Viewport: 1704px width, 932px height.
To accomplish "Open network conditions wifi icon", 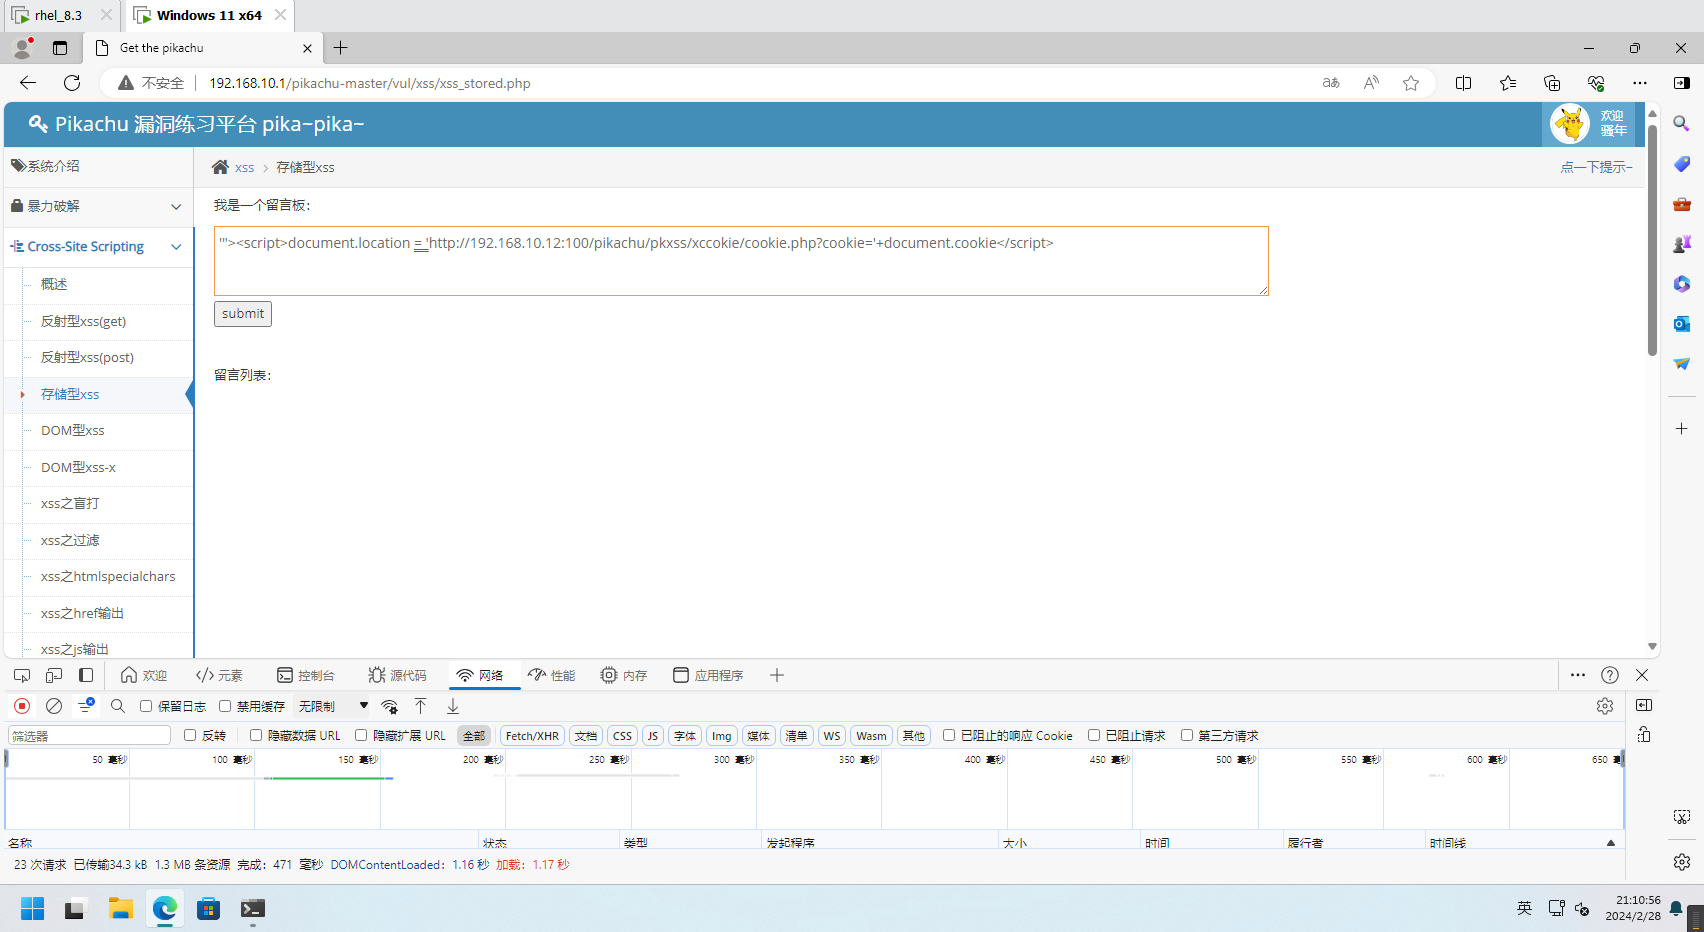I will (390, 706).
